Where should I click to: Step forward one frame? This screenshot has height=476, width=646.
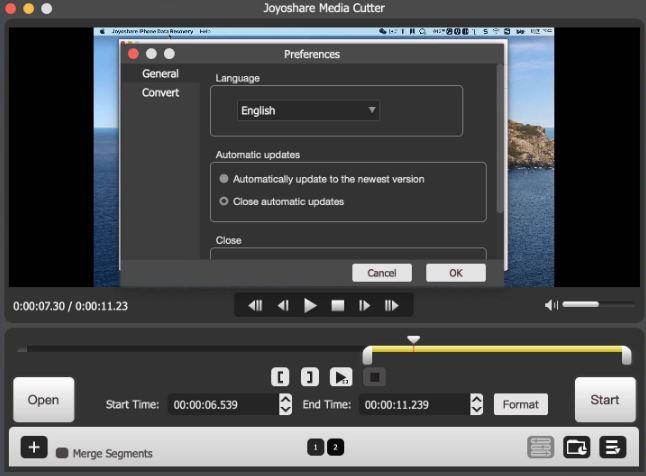point(364,305)
